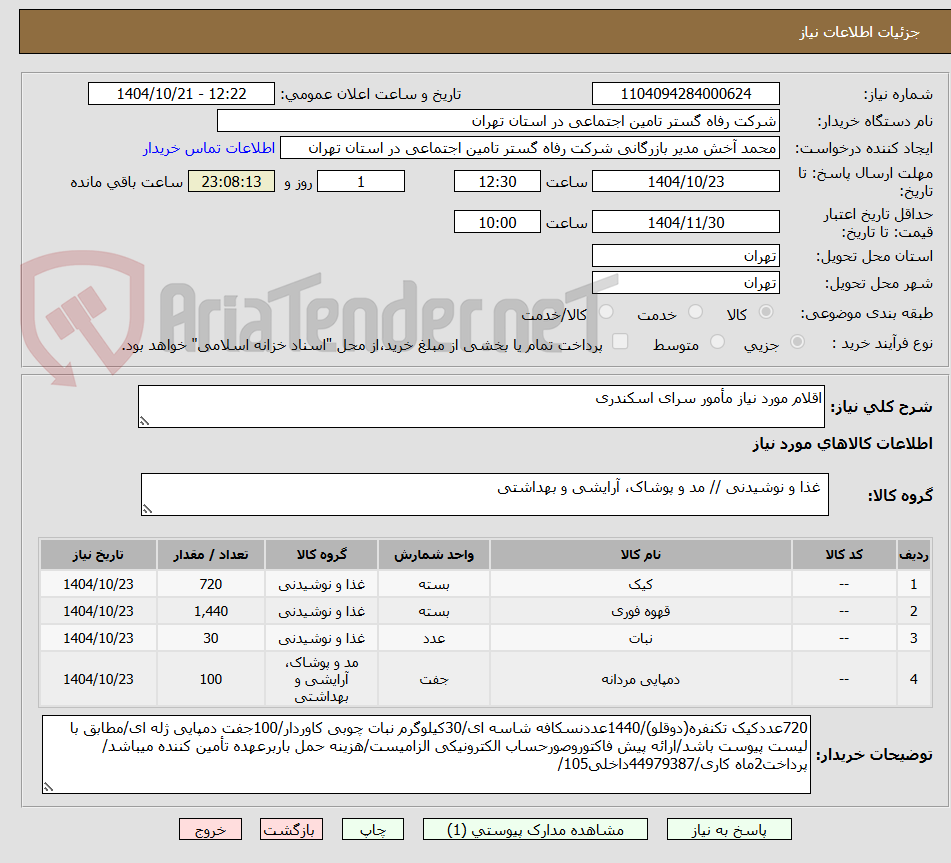
Task: Click the خروج exit button
Action: [x=210, y=829]
